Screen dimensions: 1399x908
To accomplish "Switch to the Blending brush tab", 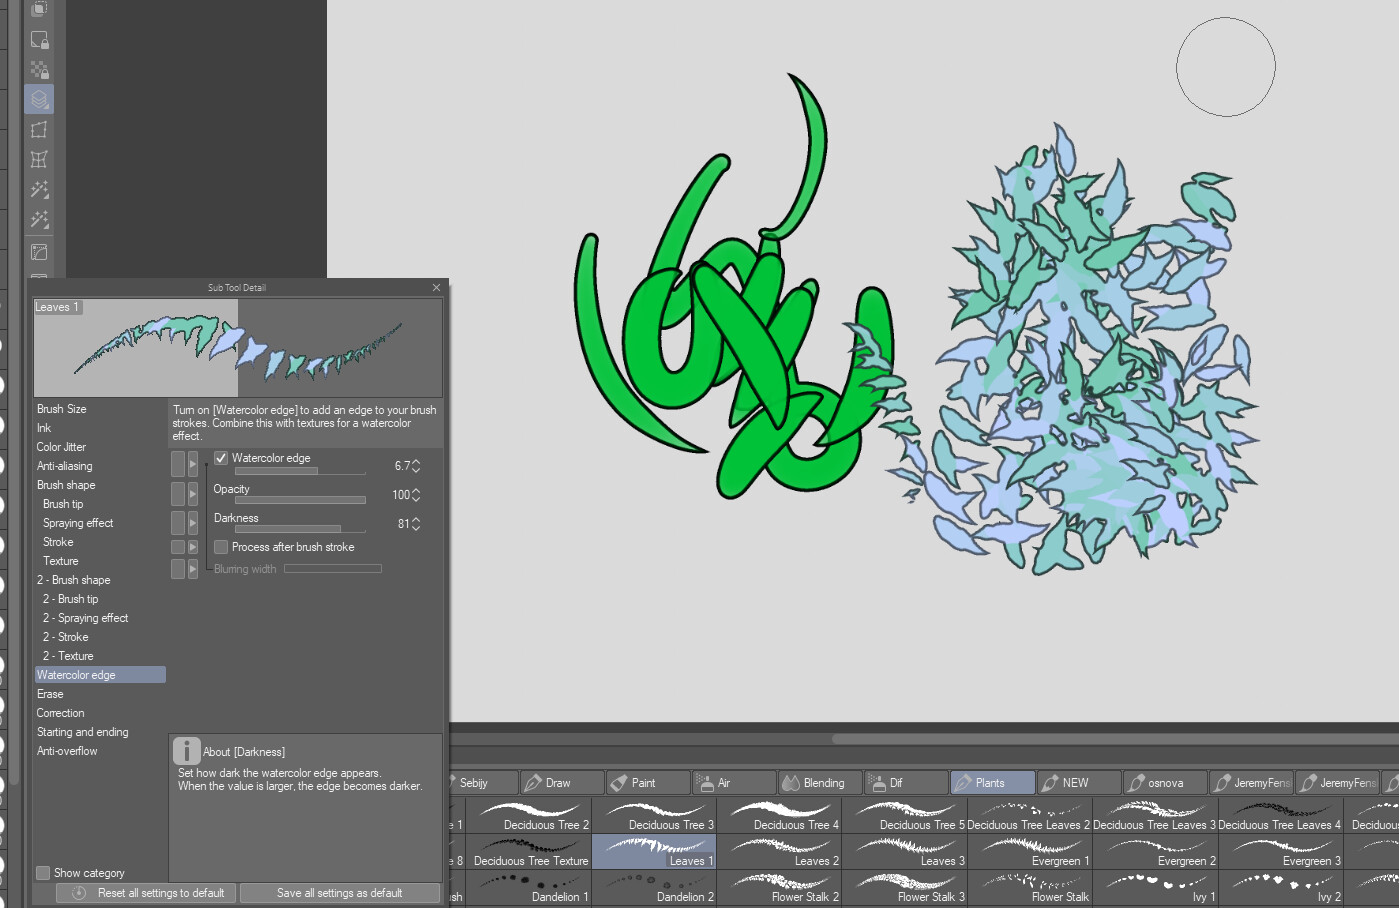I will pyautogui.click(x=820, y=783).
